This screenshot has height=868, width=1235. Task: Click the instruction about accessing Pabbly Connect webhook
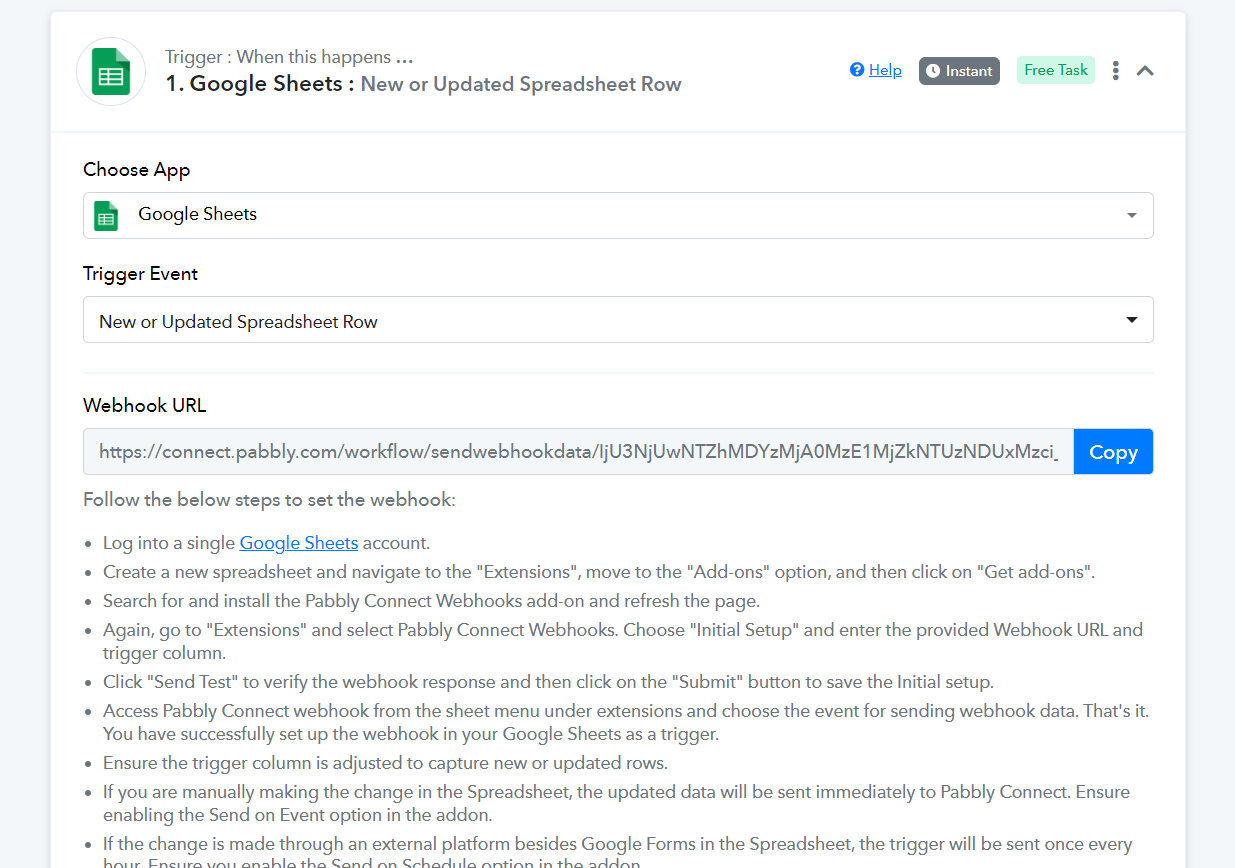click(626, 722)
